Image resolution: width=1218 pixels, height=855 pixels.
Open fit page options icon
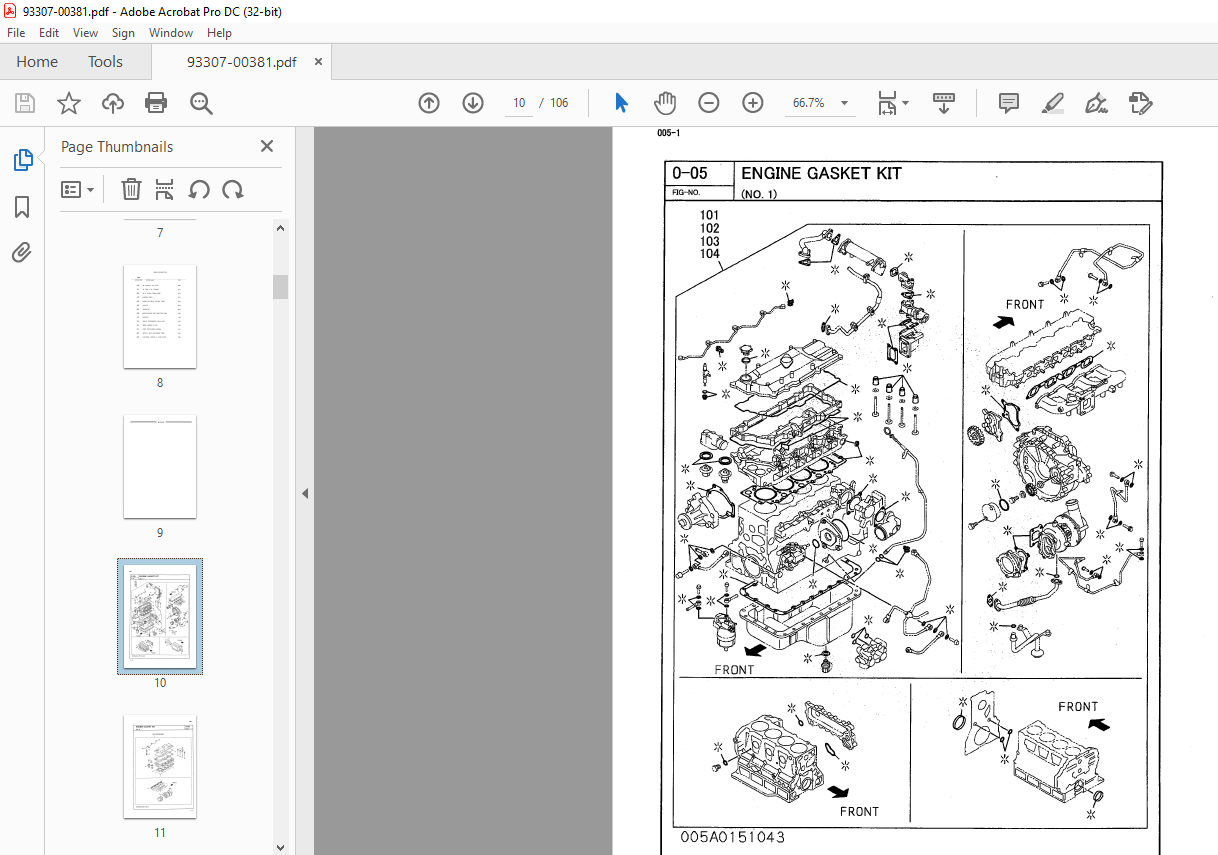point(892,103)
